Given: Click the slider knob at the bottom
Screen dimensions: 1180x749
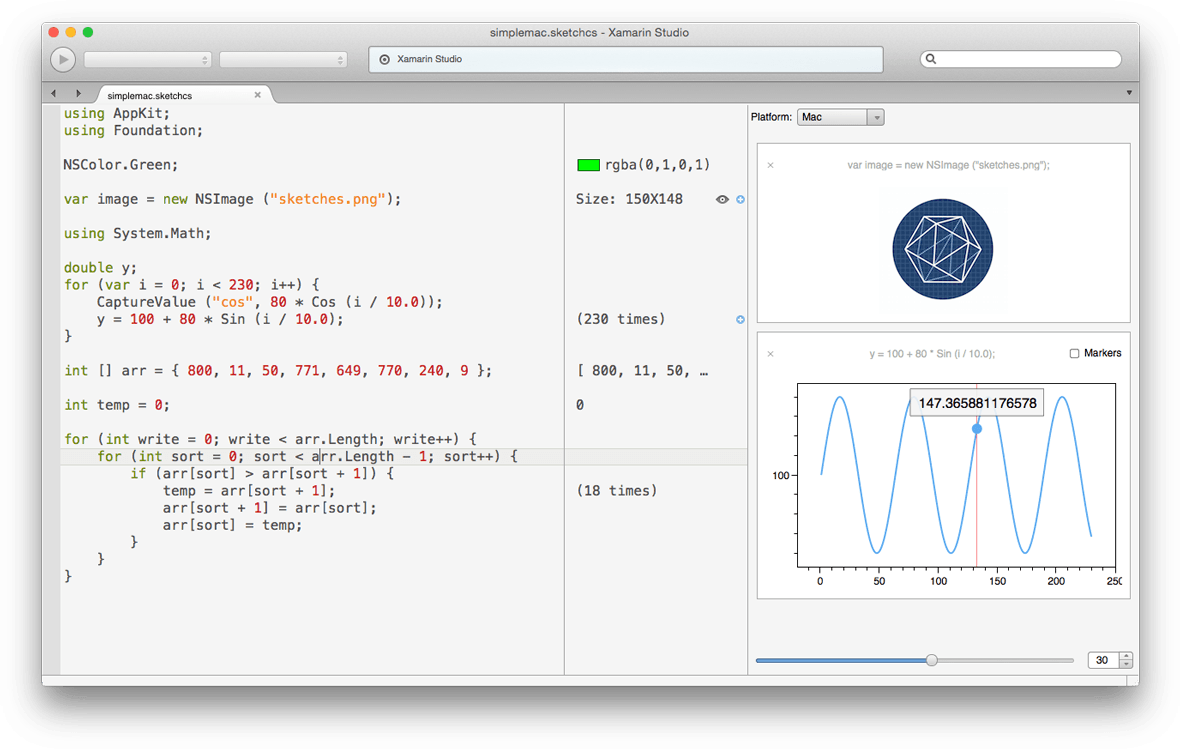Looking at the screenshot, I should 932,660.
